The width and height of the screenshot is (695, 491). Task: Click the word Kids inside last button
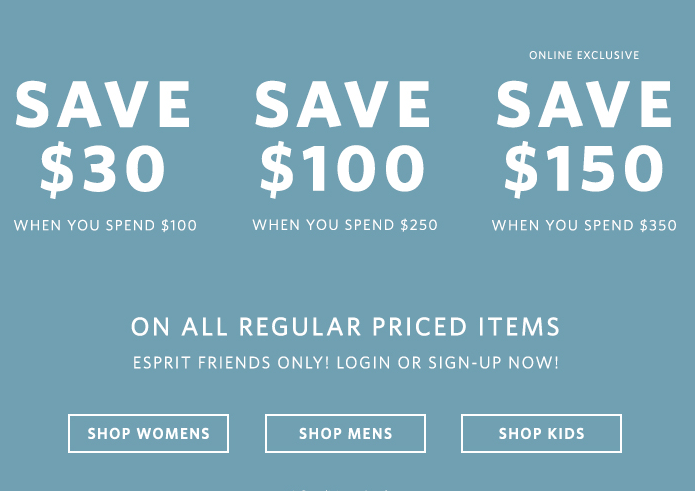click(565, 433)
